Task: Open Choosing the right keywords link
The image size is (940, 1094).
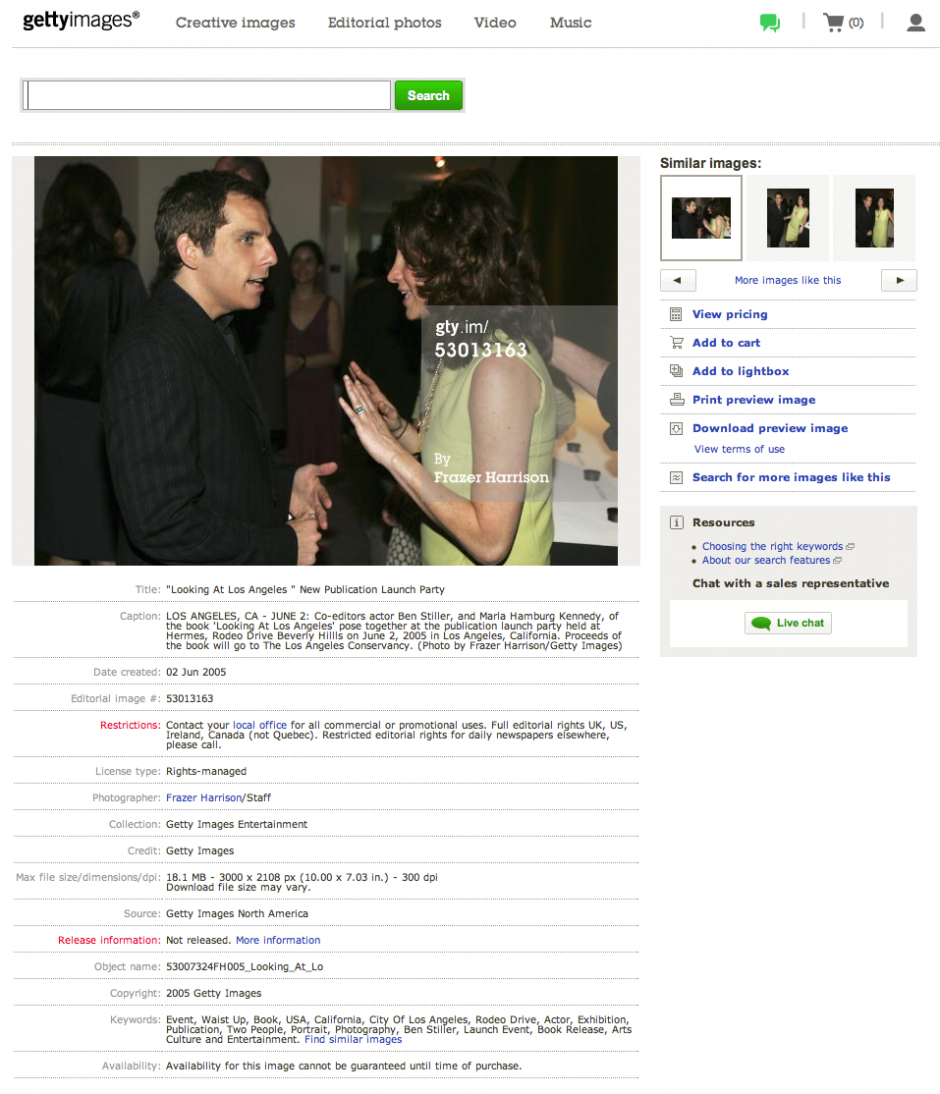Action: click(773, 546)
